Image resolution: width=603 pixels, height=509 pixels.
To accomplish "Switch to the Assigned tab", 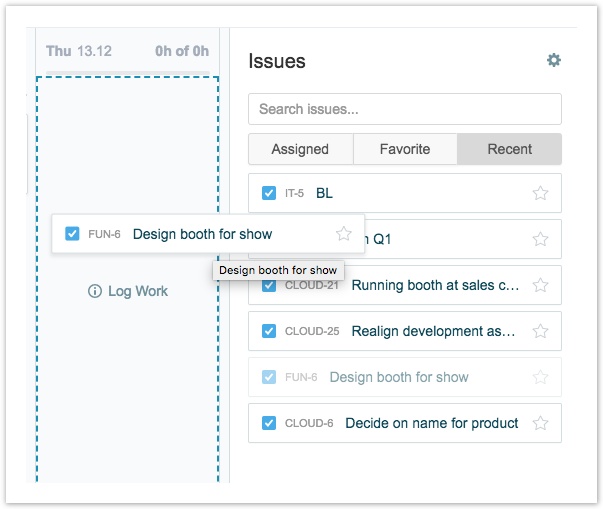I will point(300,149).
